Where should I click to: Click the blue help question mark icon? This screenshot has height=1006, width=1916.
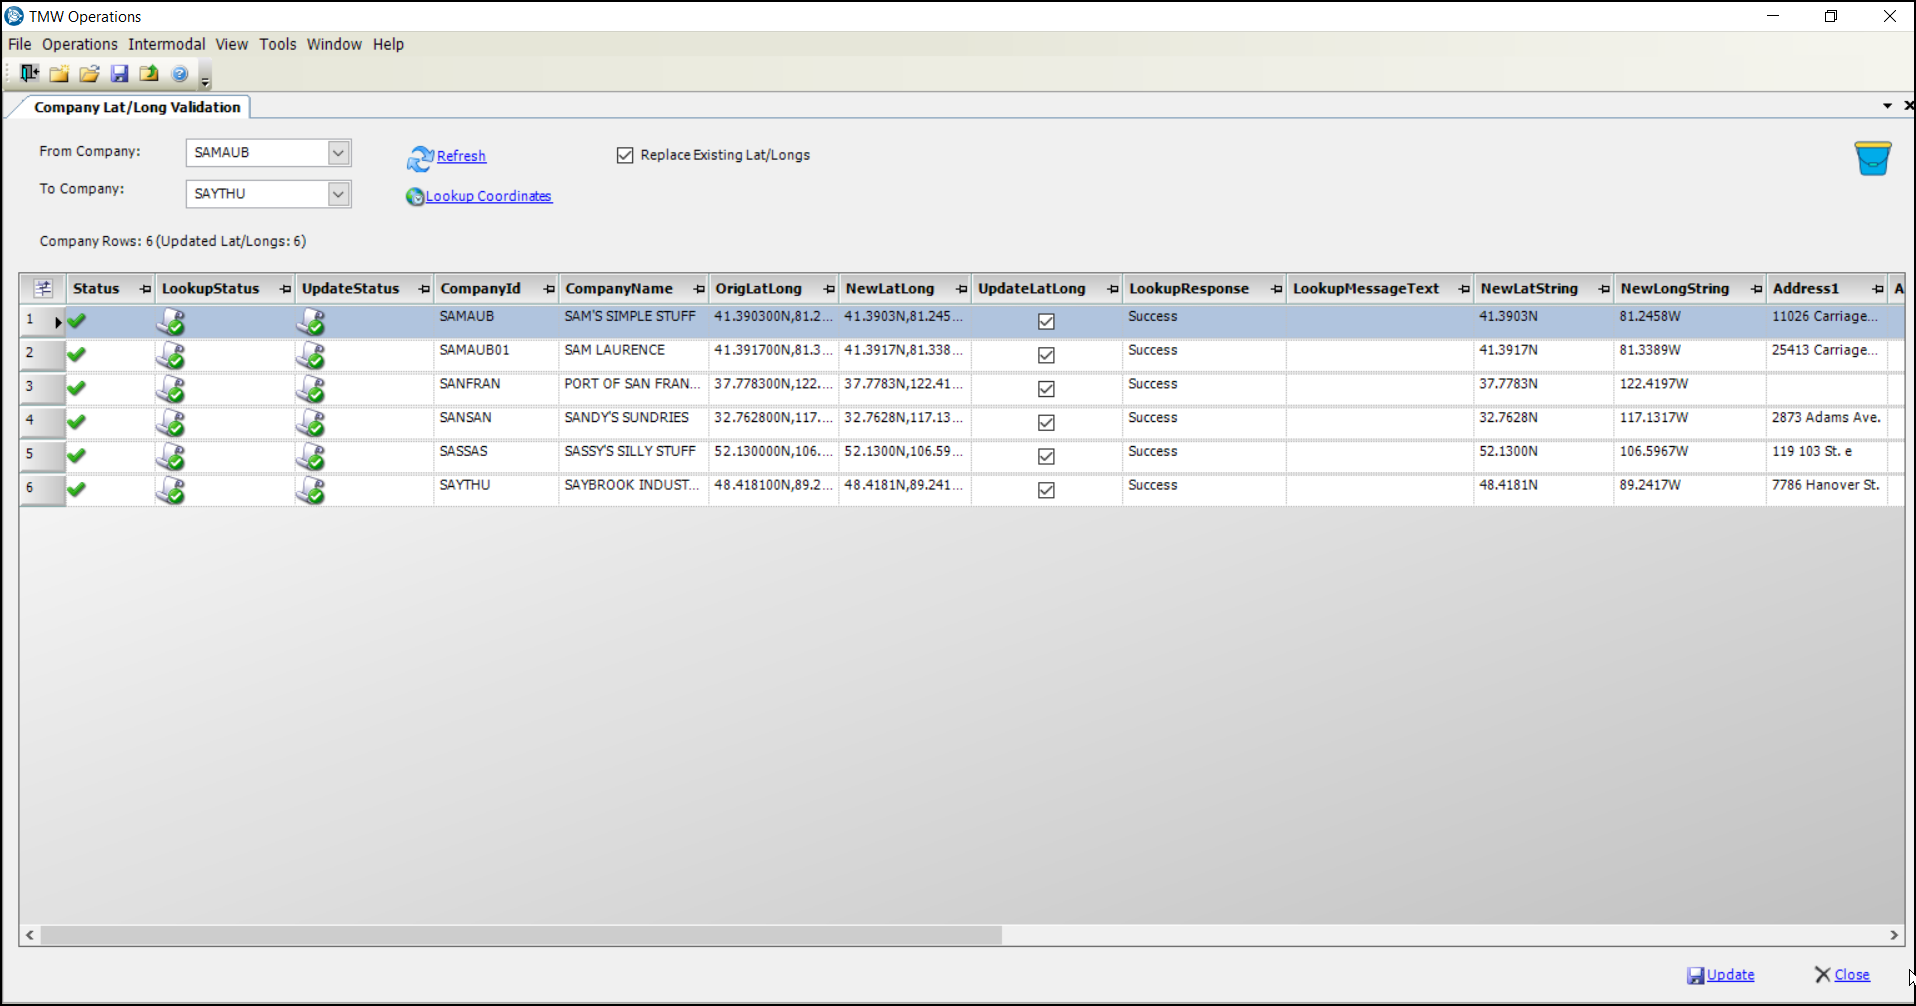click(x=180, y=73)
